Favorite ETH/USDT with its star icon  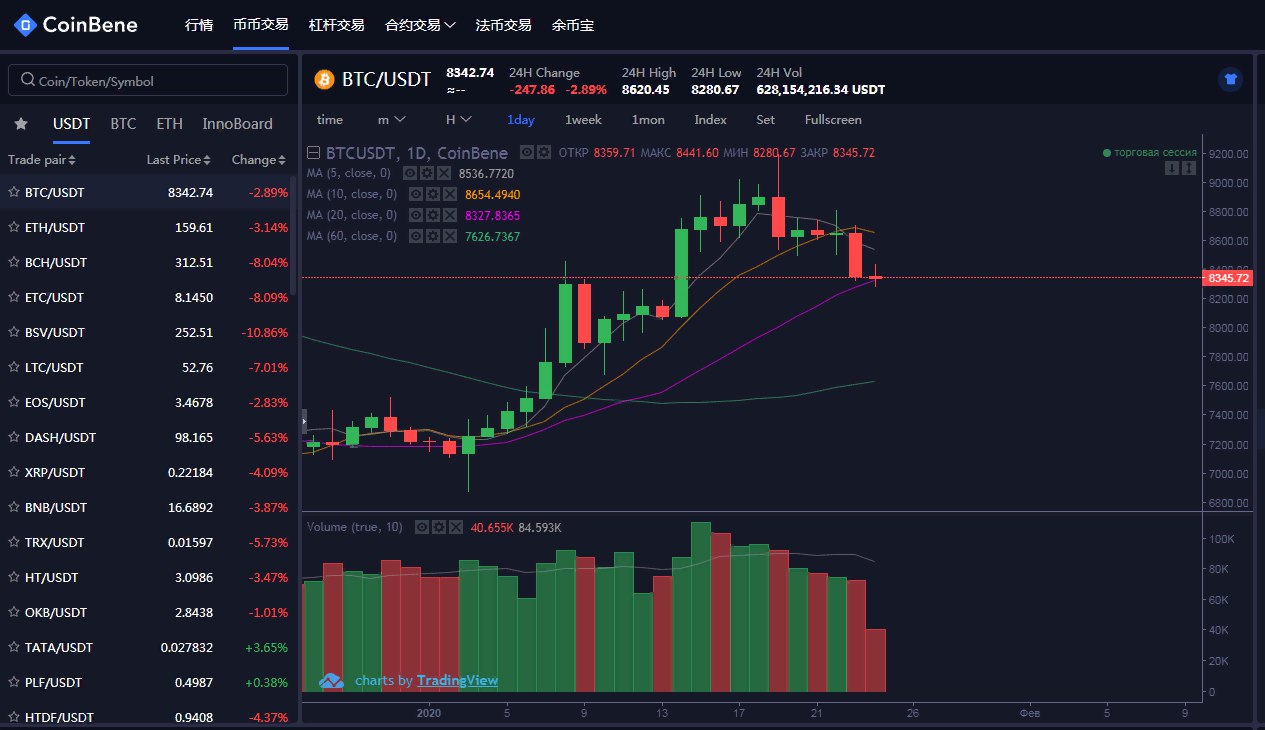point(14,227)
